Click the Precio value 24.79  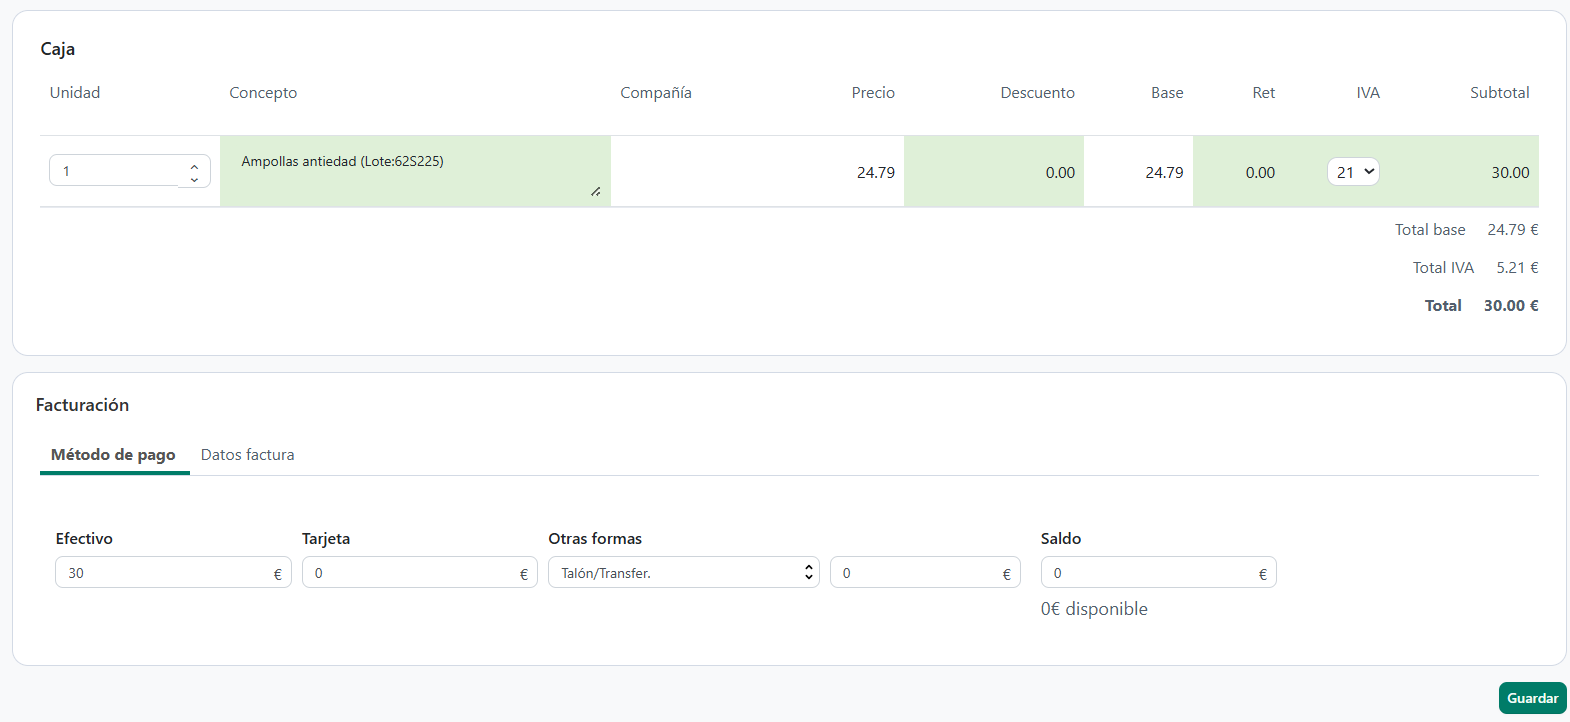(875, 173)
